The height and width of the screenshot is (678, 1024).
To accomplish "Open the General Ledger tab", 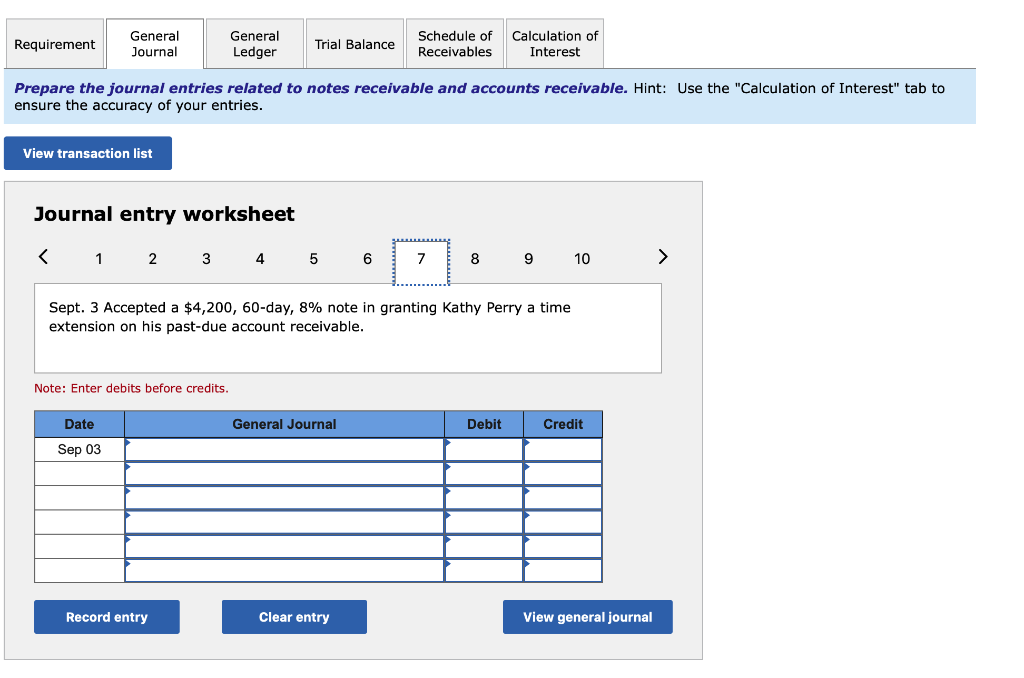I will [x=255, y=44].
